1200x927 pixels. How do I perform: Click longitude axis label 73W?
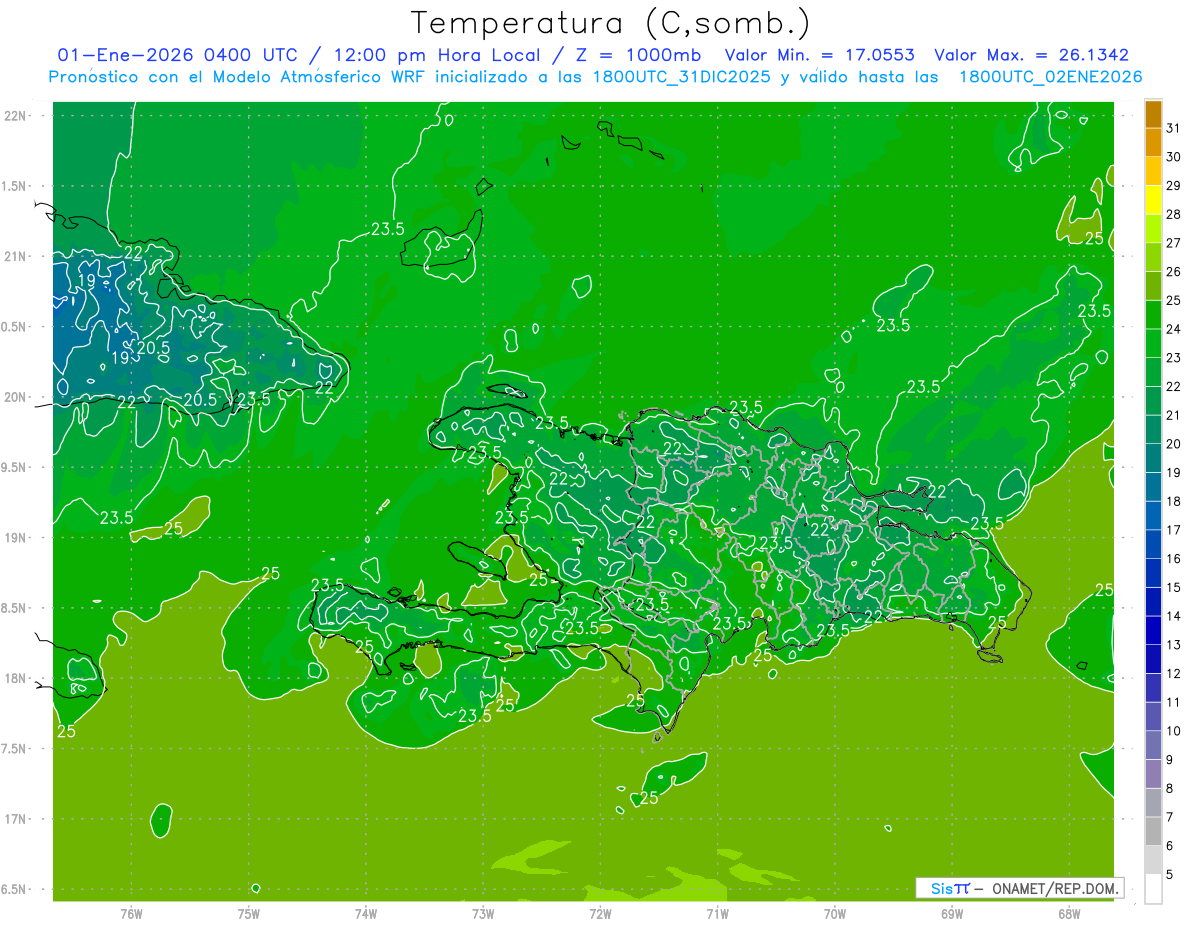[483, 913]
